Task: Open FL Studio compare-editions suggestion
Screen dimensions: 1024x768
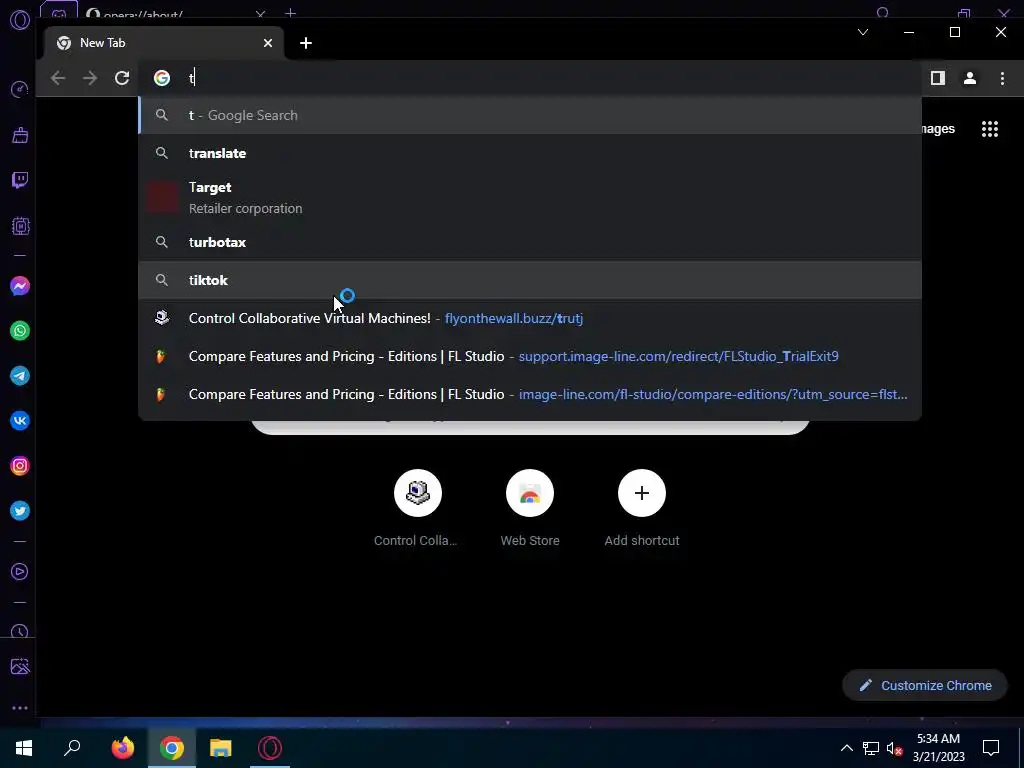Action: (x=530, y=394)
